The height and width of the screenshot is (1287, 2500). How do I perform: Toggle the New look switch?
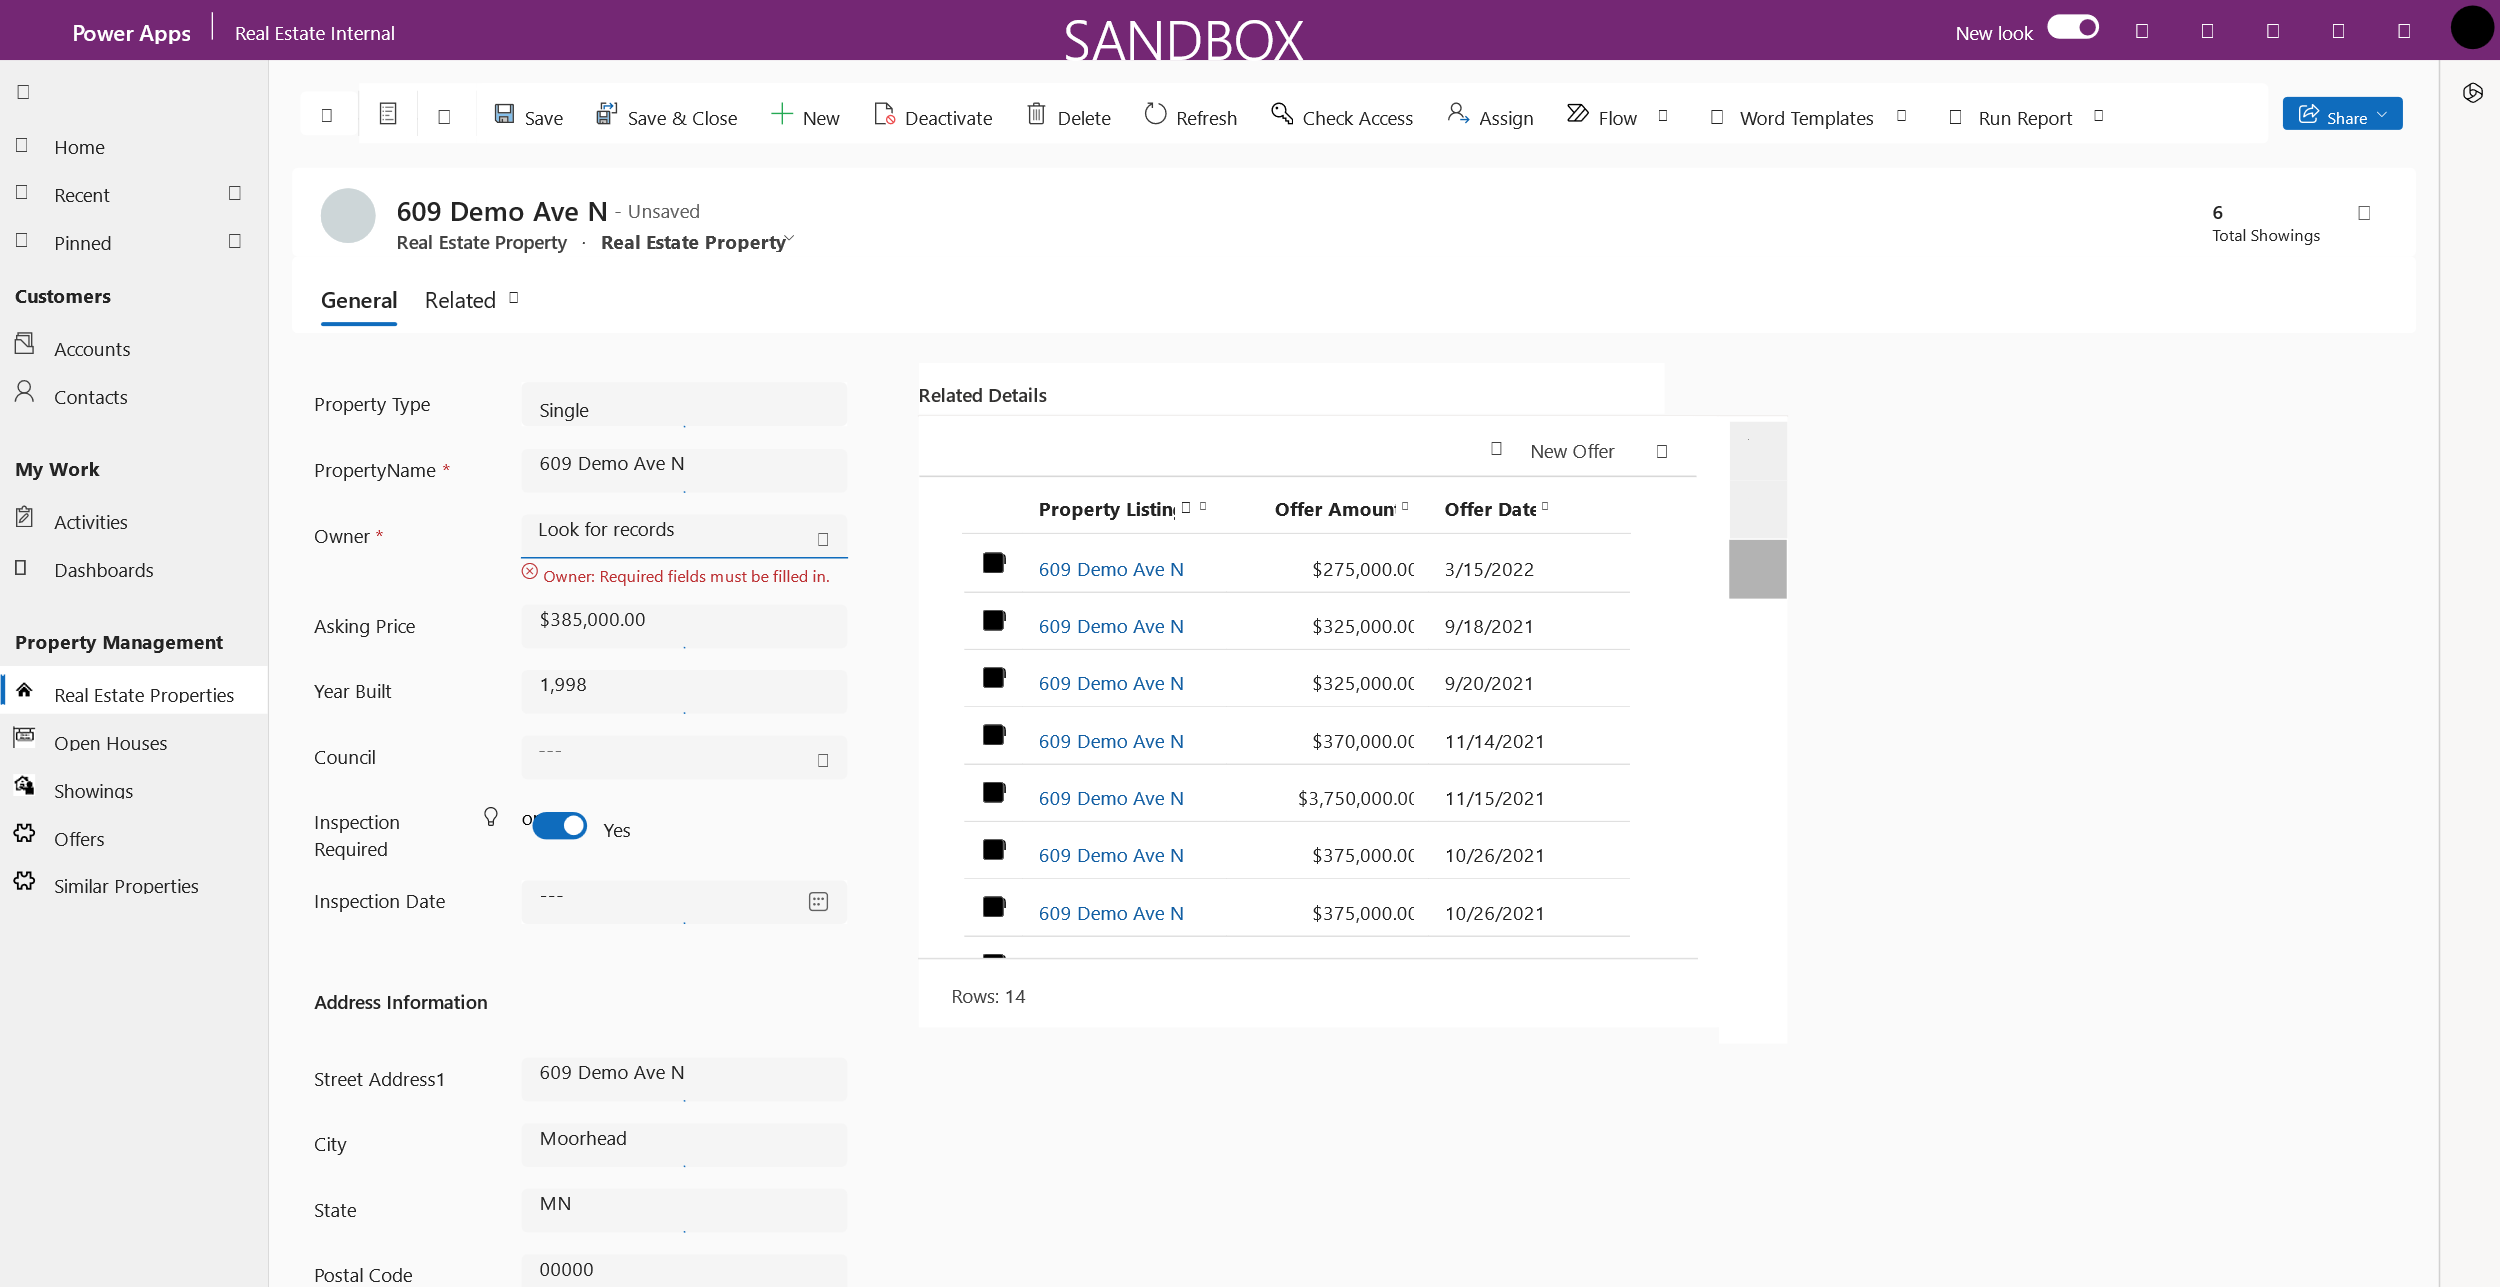pyautogui.click(x=2073, y=28)
